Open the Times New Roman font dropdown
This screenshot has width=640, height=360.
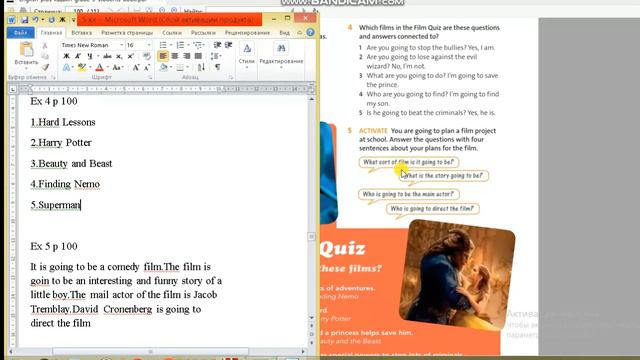(x=121, y=45)
